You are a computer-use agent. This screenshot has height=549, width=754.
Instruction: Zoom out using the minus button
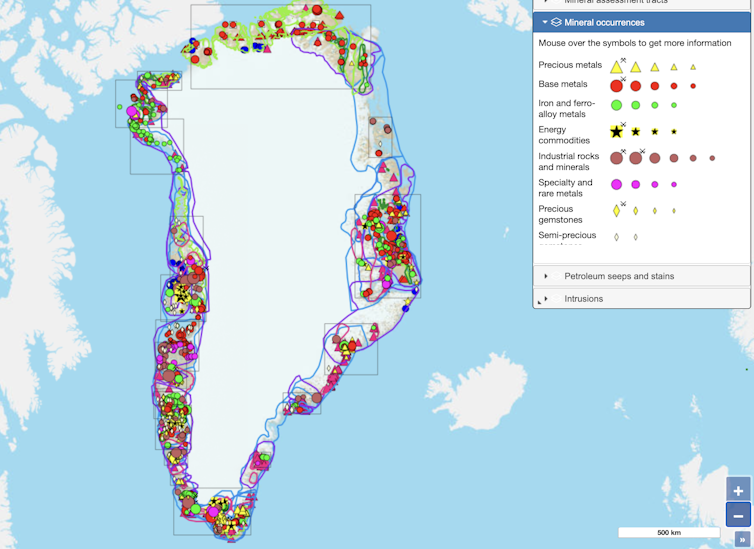(738, 515)
